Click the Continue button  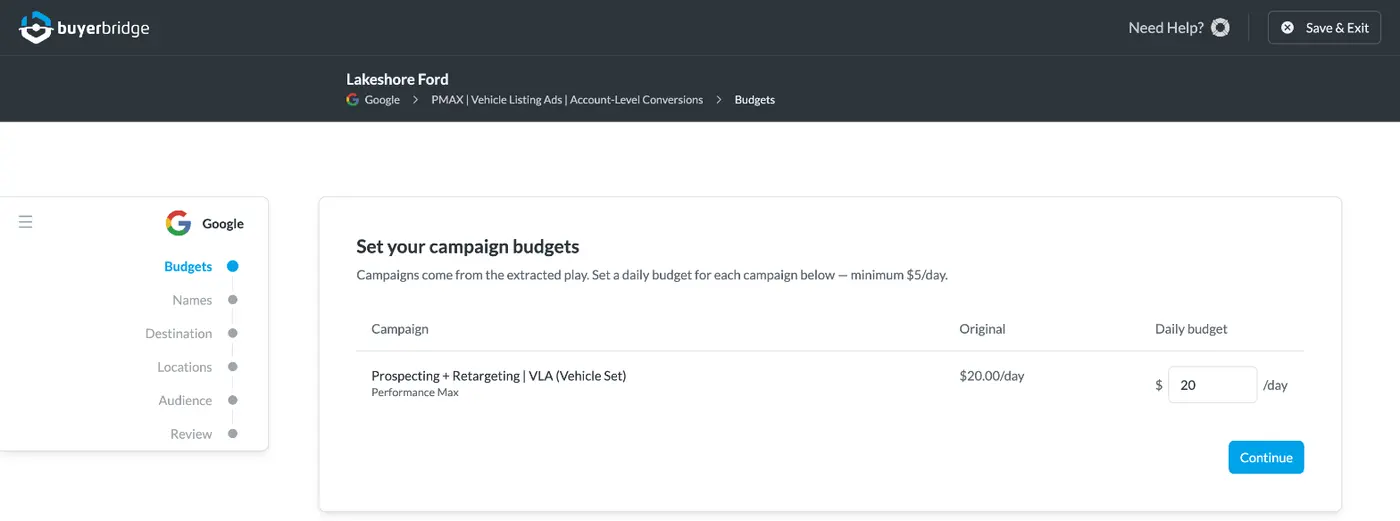point(1266,457)
